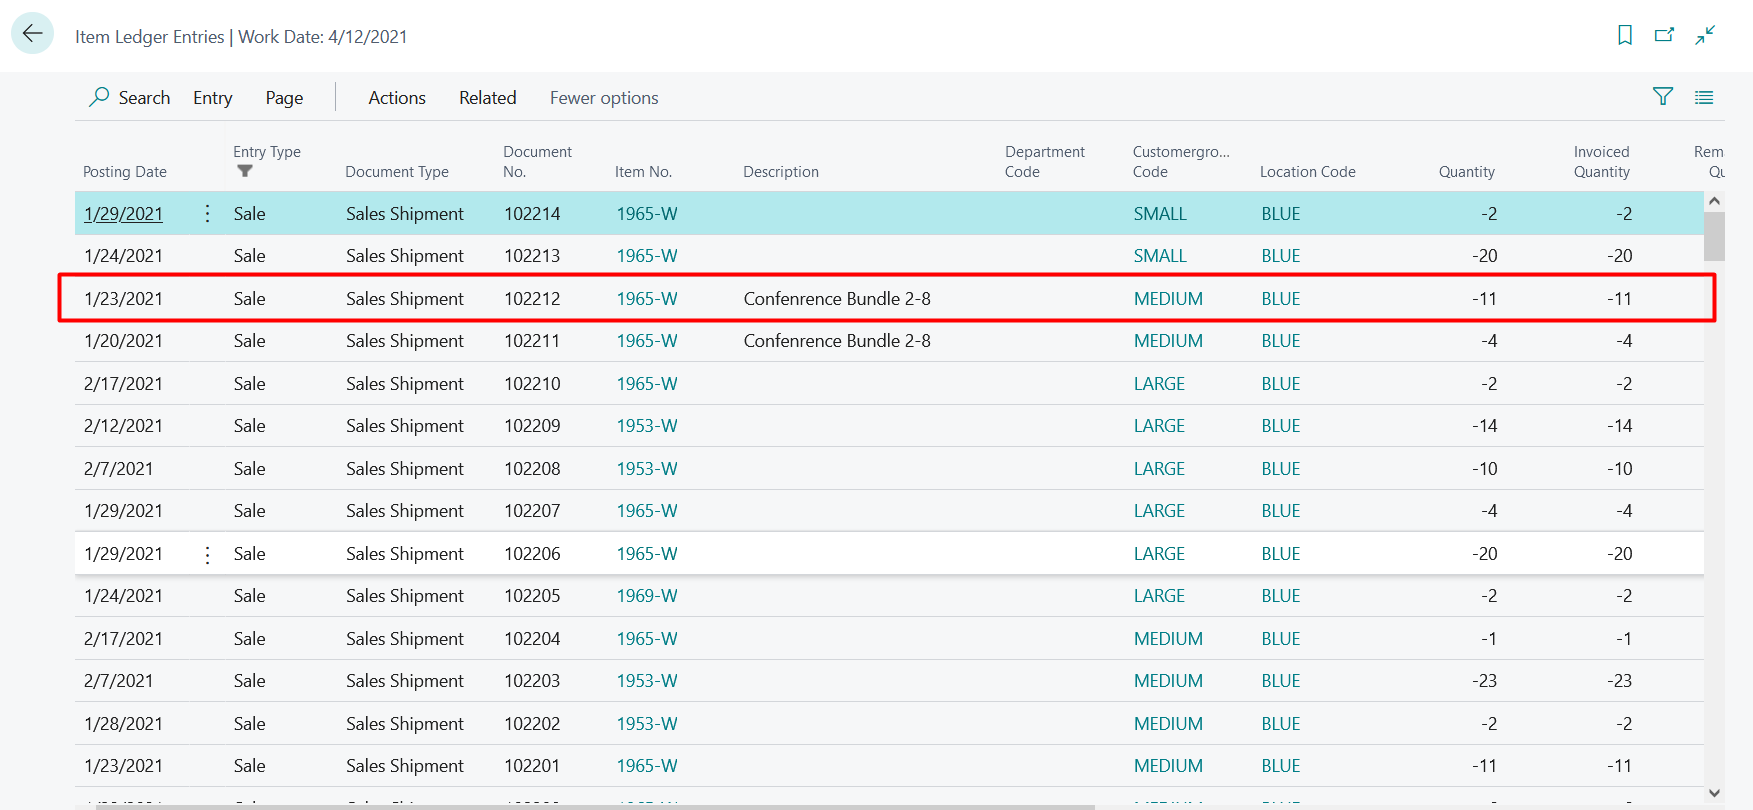Viewport: 1753px width, 810px height.
Task: Click the vertical scrollbar thumb
Action: [x=1714, y=236]
